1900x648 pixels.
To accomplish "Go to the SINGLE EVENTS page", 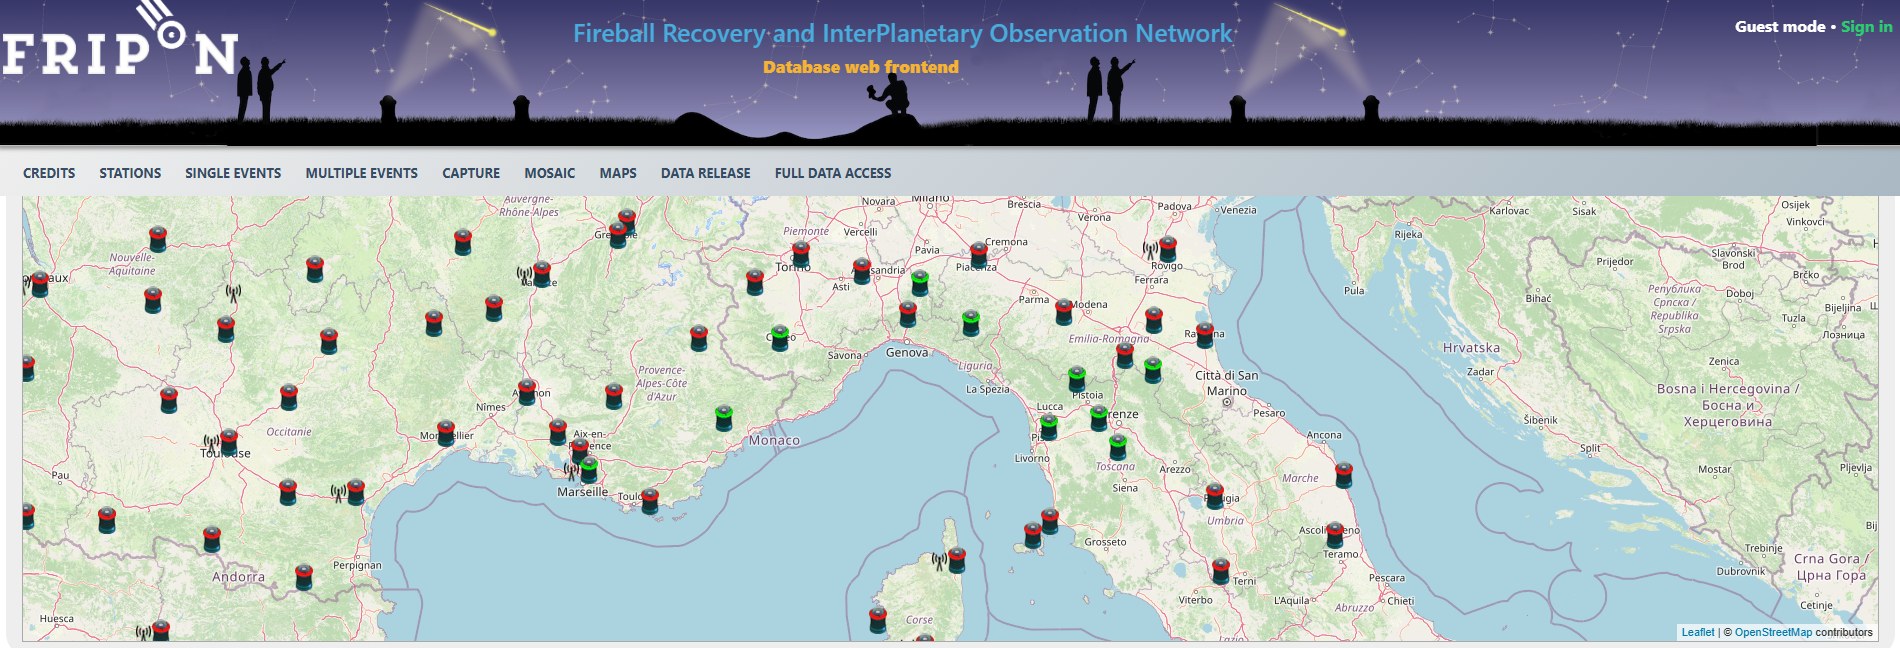I will point(233,173).
